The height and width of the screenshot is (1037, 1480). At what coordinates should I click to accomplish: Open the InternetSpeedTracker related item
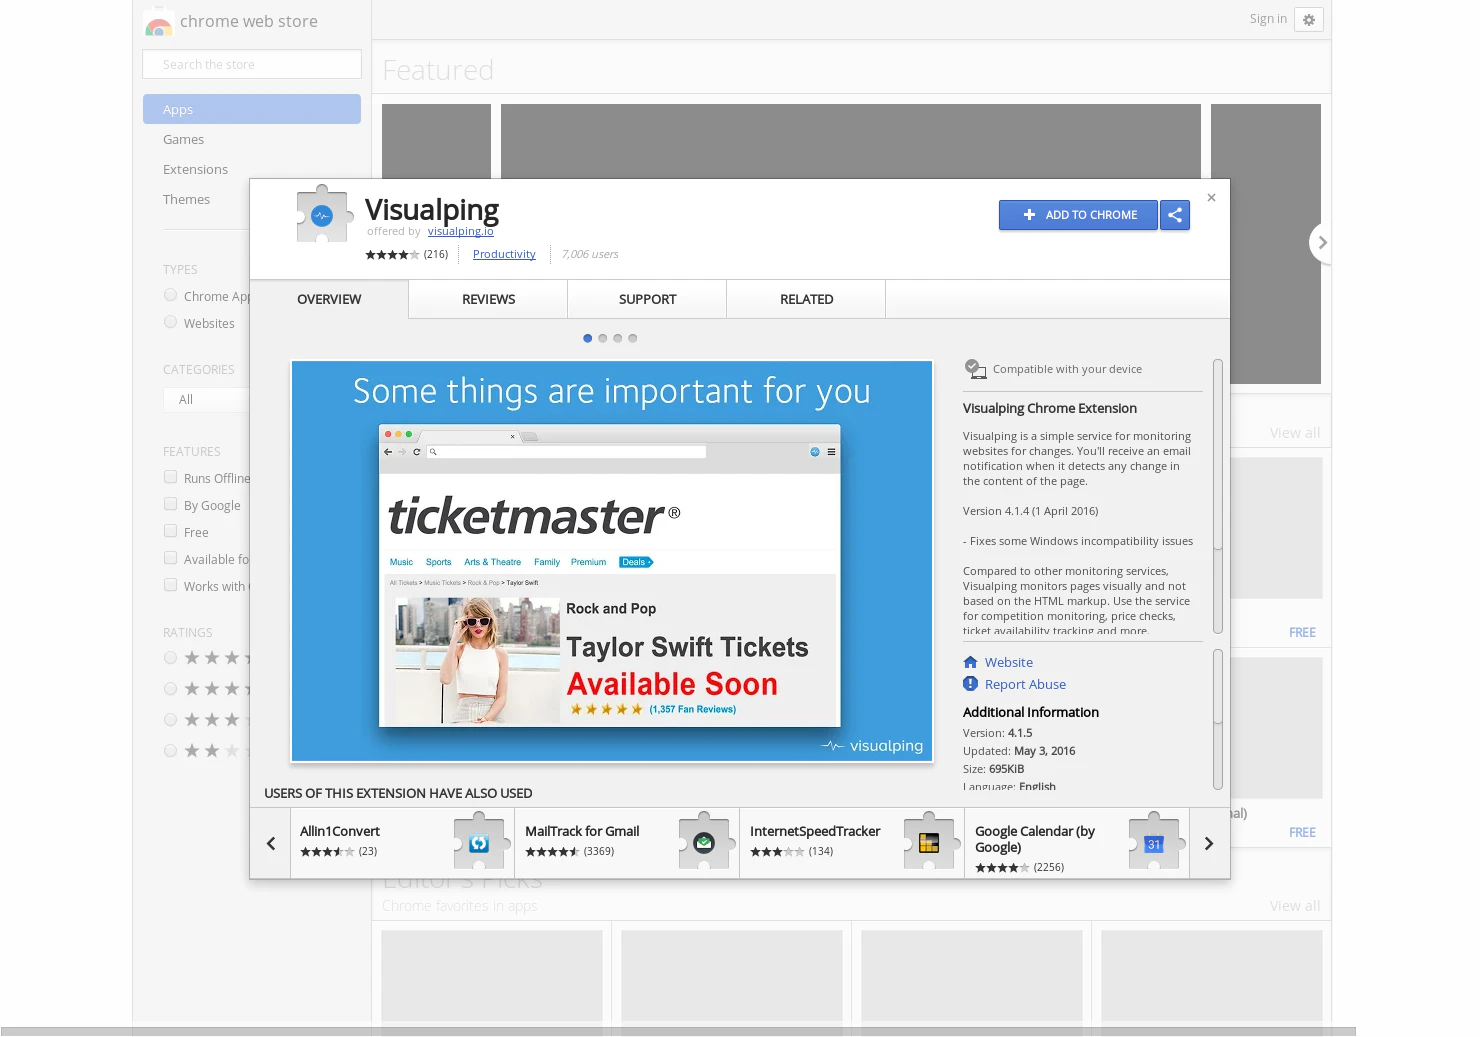(x=852, y=843)
